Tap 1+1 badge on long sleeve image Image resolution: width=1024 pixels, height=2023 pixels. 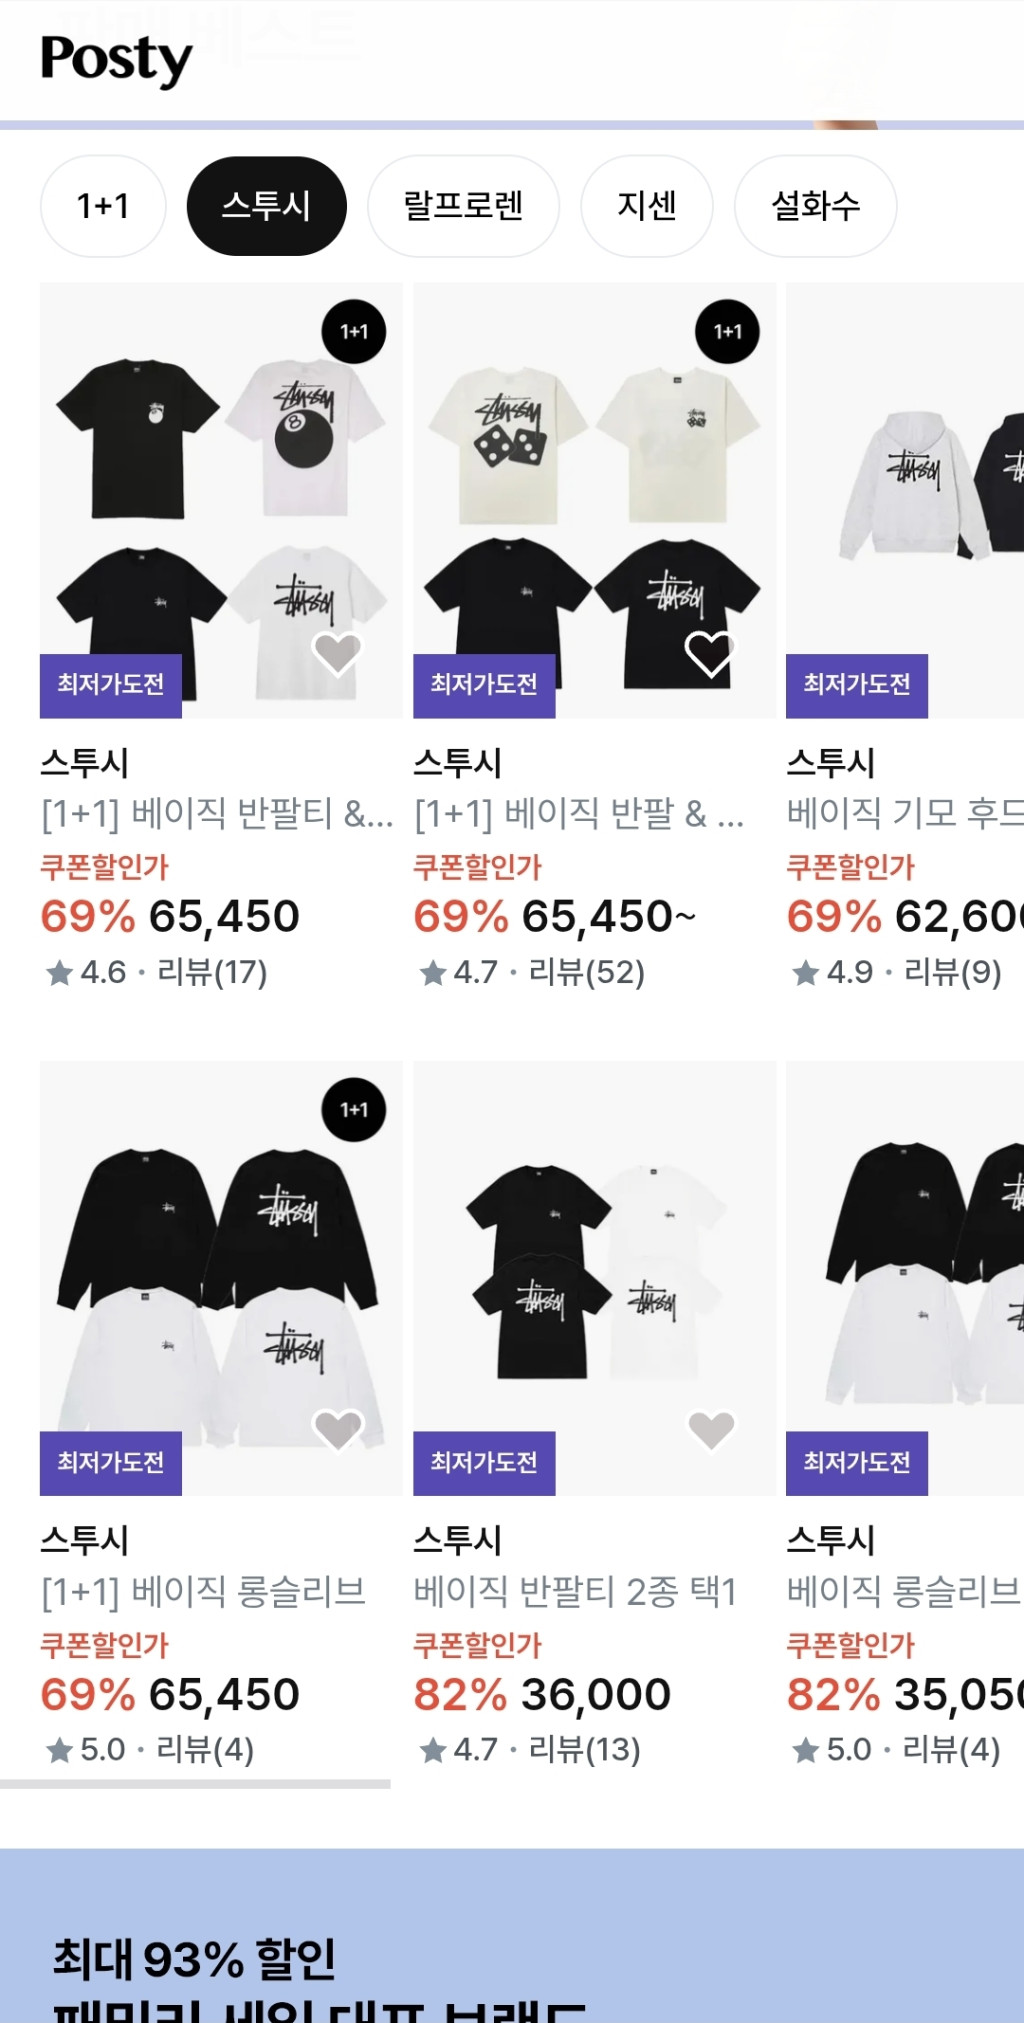(x=354, y=1110)
